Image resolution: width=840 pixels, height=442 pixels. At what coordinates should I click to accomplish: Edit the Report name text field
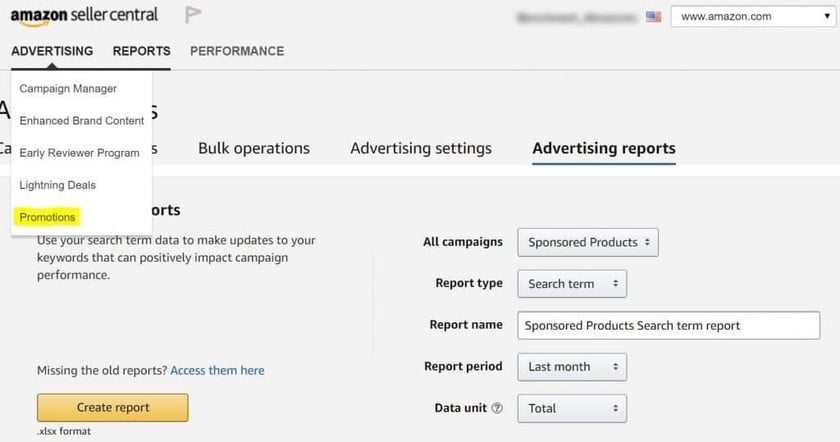pos(668,326)
